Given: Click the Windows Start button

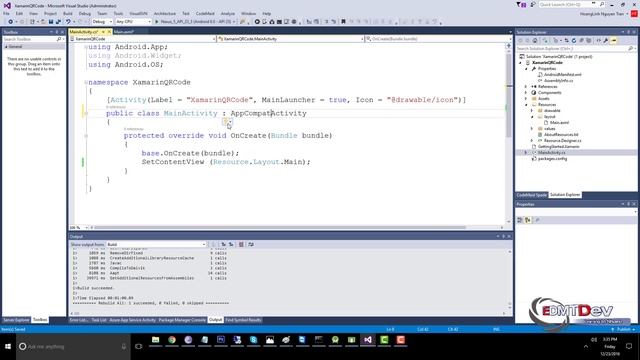Looking at the screenshot, I should [x=8, y=347].
